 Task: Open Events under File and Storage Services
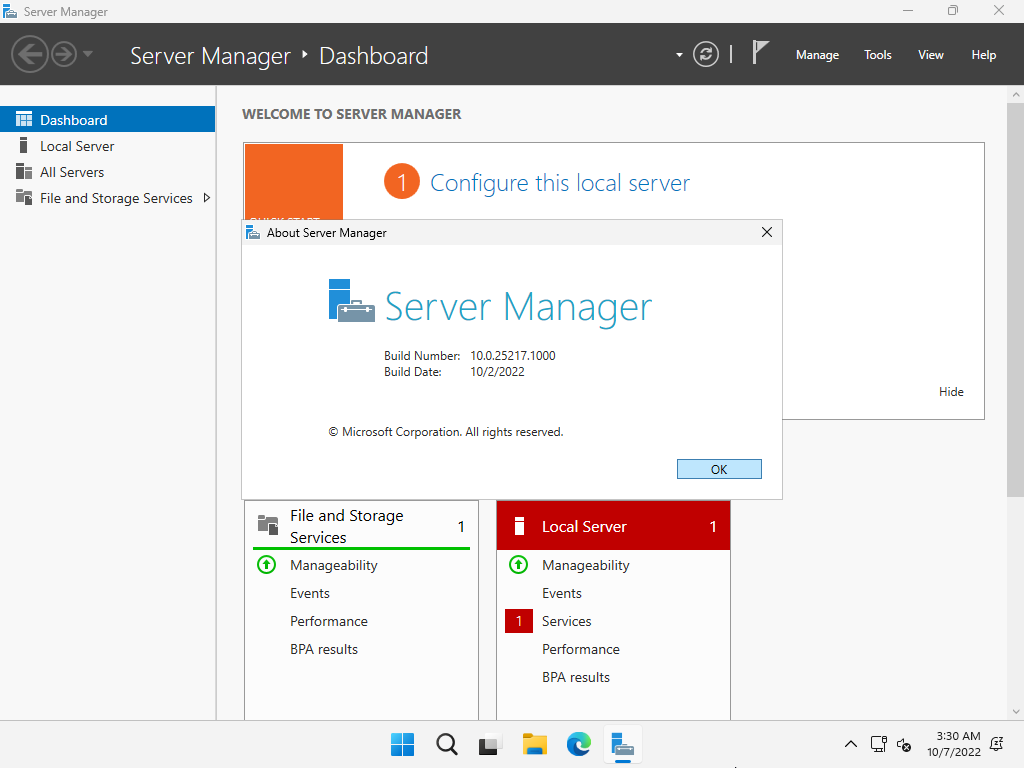click(x=310, y=593)
